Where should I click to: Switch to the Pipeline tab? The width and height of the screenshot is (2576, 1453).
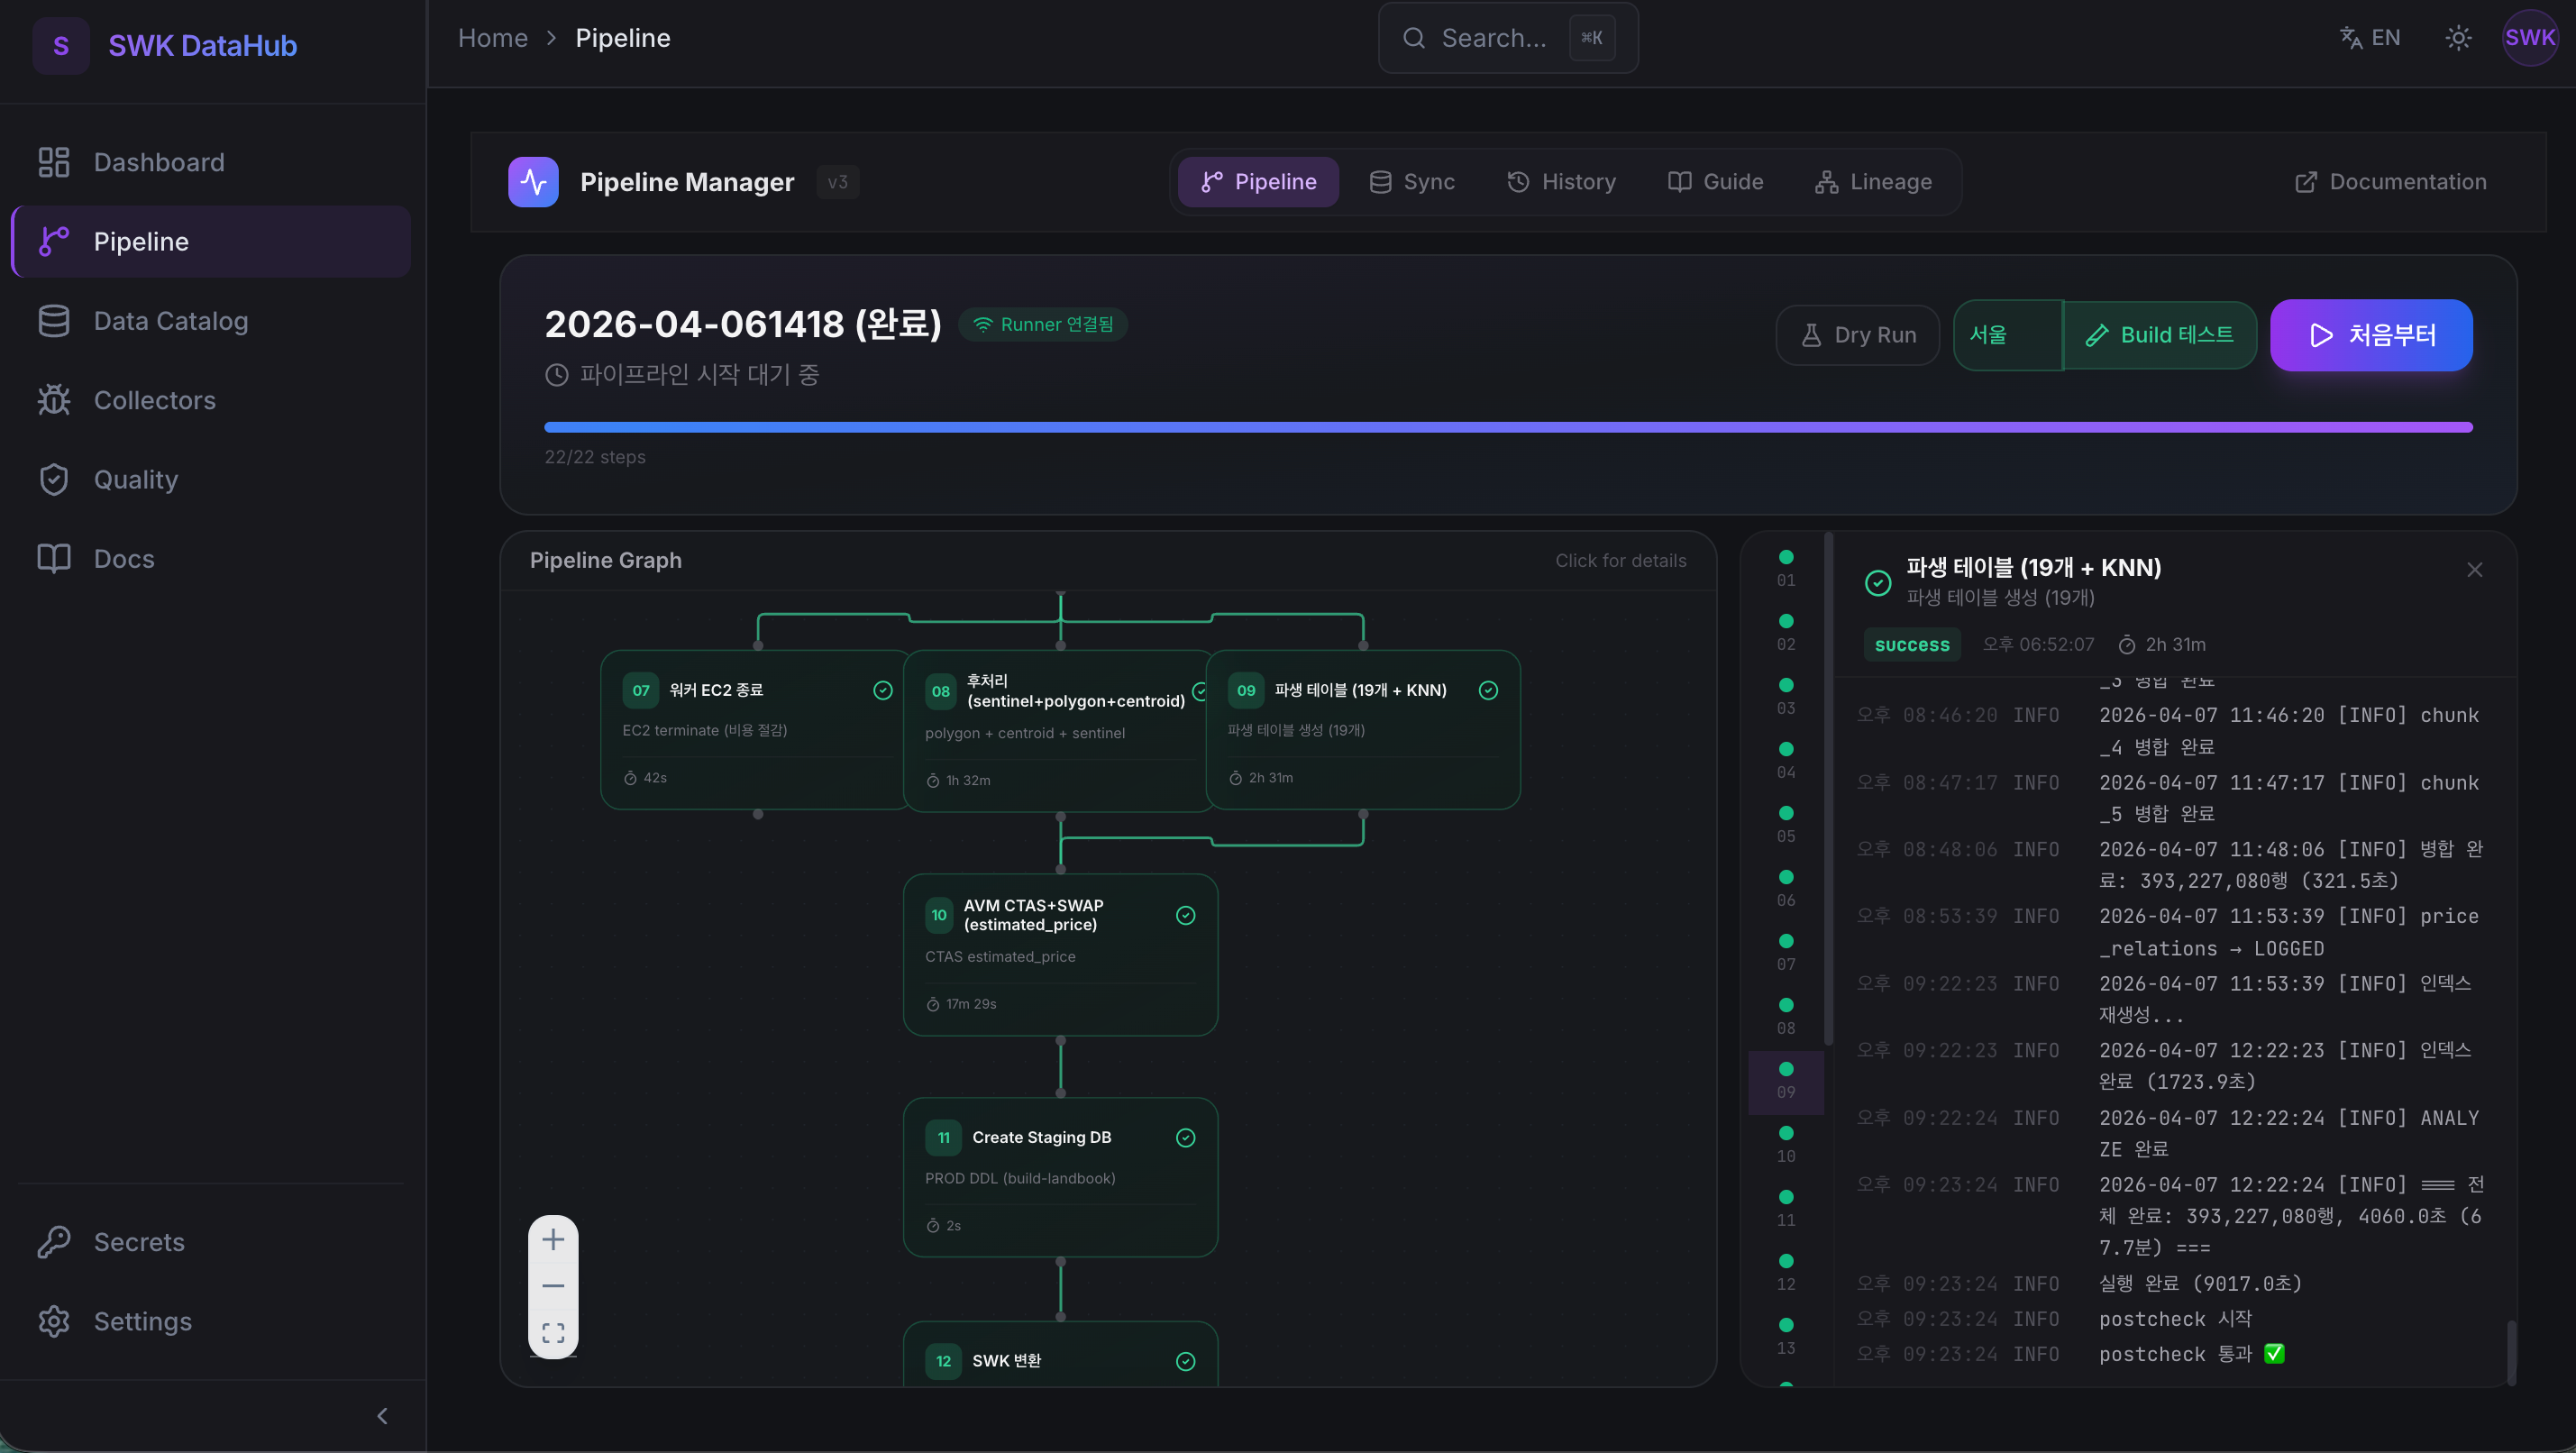1258,182
